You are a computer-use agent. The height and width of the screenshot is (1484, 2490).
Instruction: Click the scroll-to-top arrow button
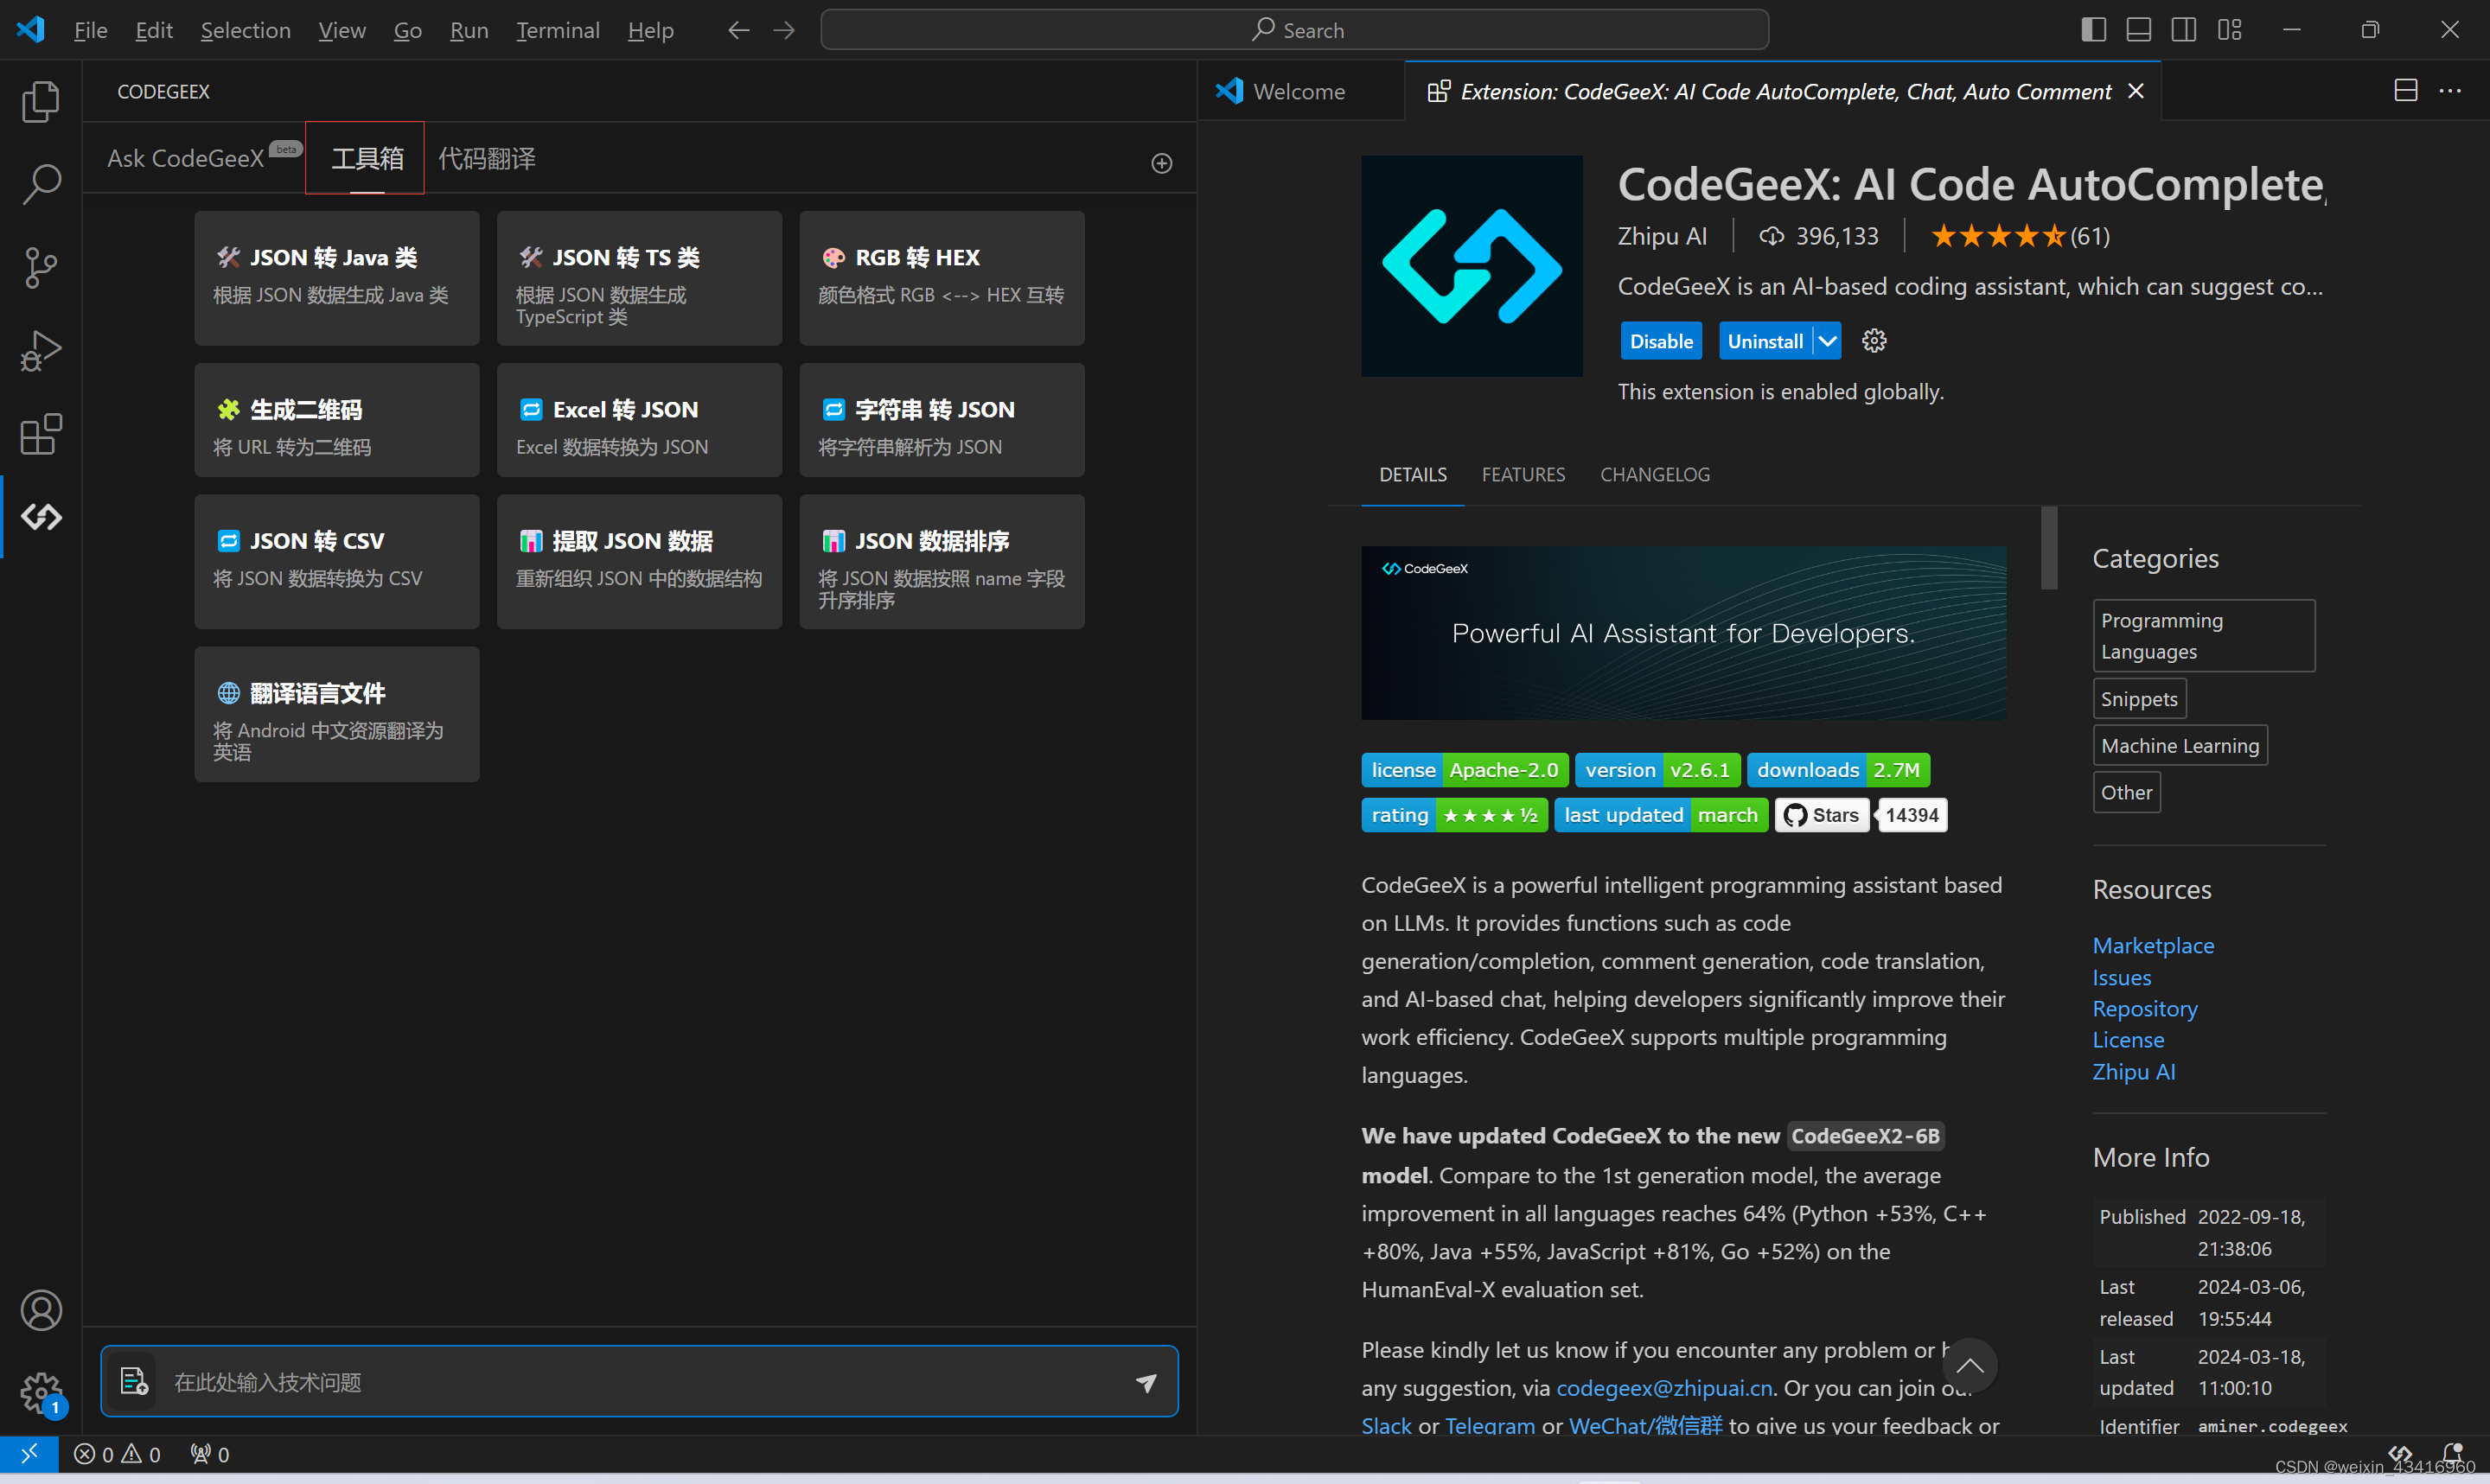pos(1969,1366)
